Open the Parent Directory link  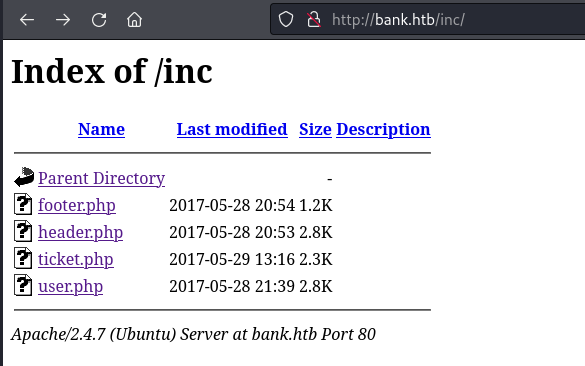(101, 178)
